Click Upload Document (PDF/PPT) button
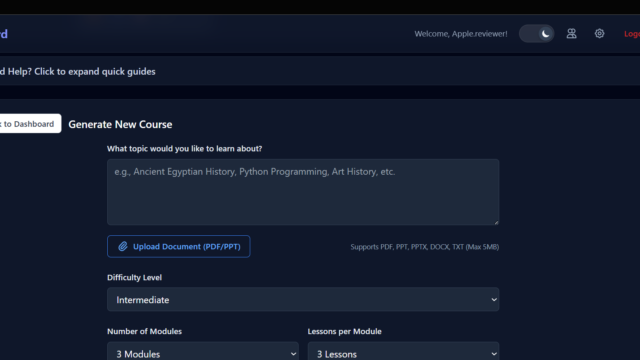The image size is (640, 360). 179,247
